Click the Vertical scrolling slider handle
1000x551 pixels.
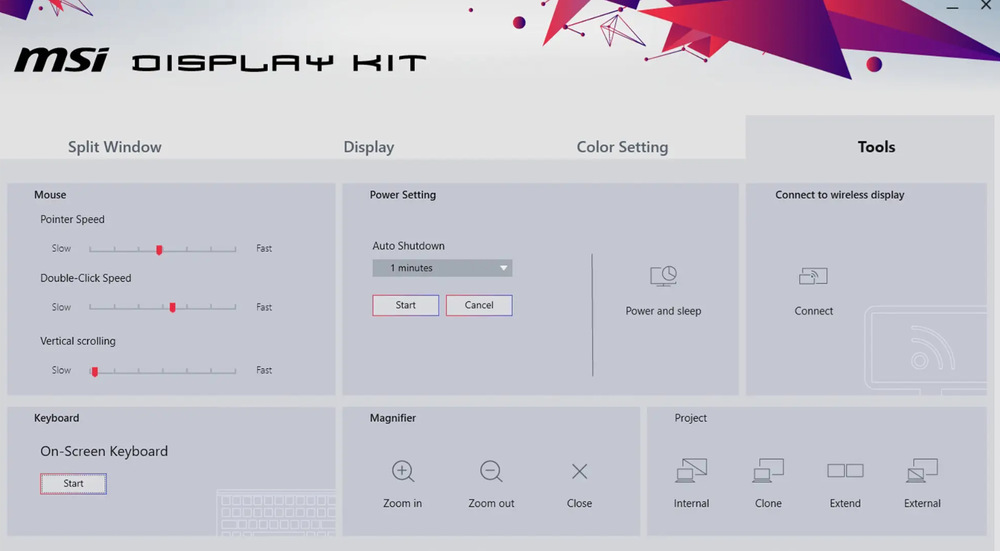94,371
